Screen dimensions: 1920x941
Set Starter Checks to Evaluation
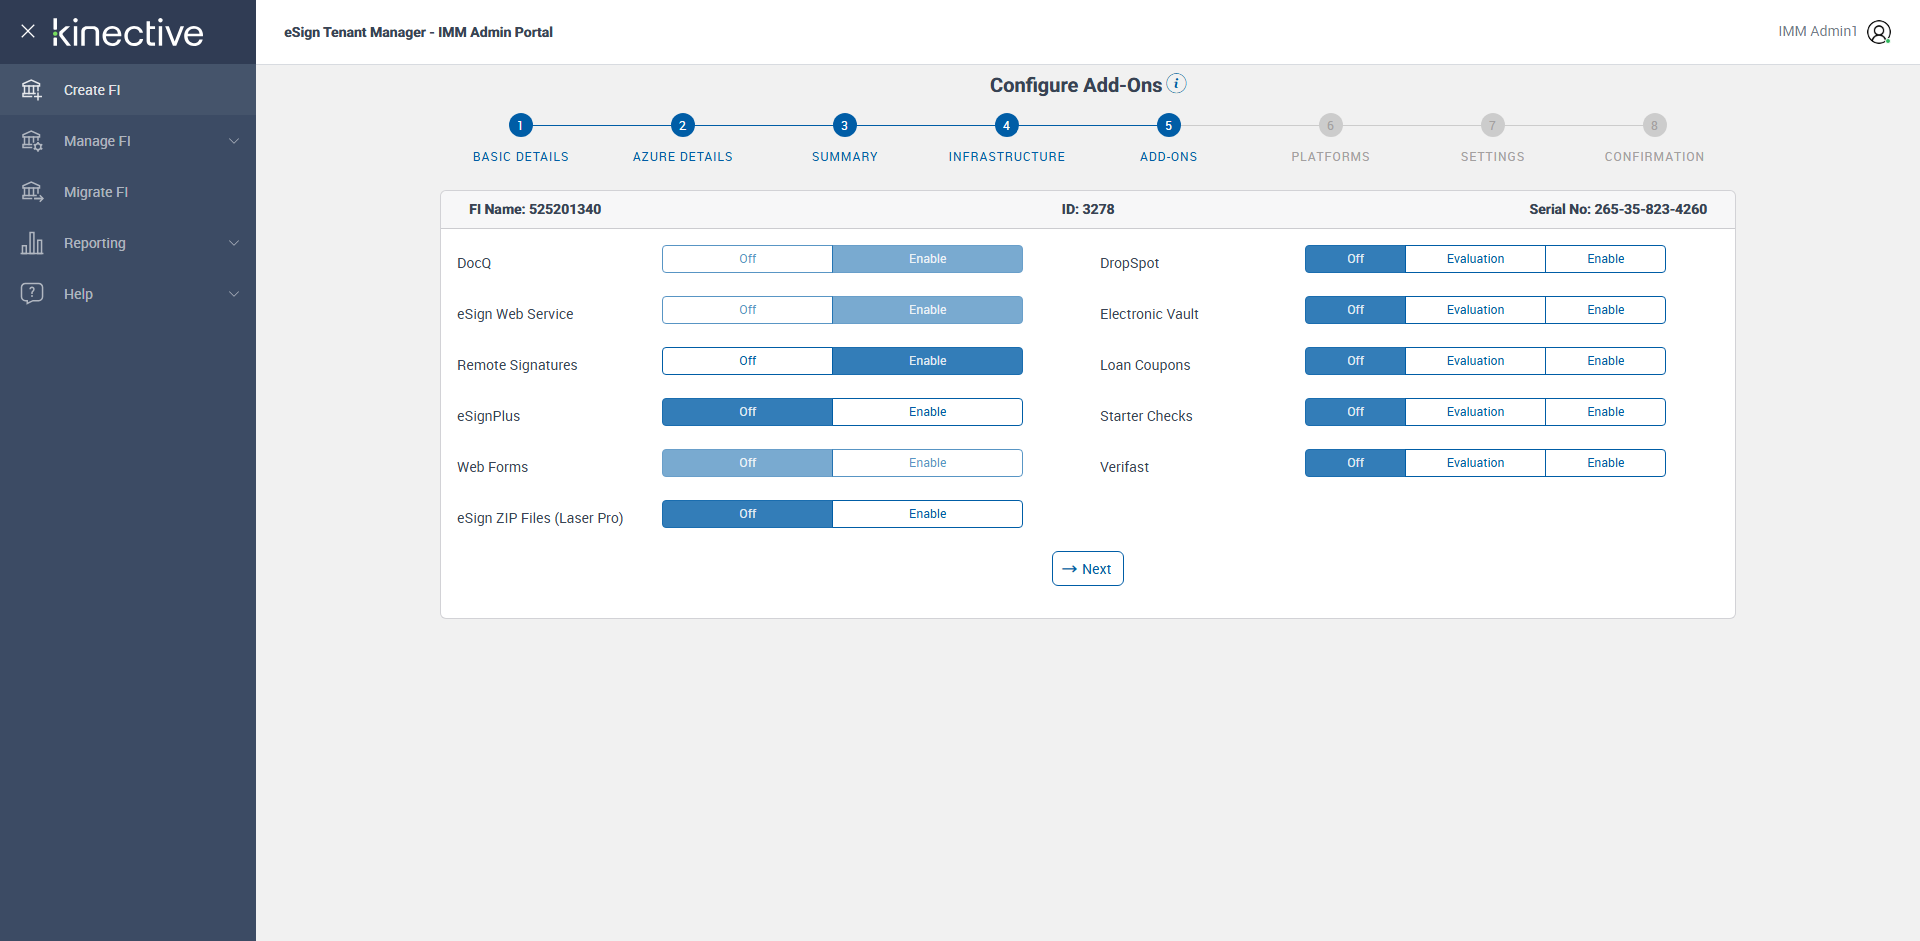(1475, 412)
